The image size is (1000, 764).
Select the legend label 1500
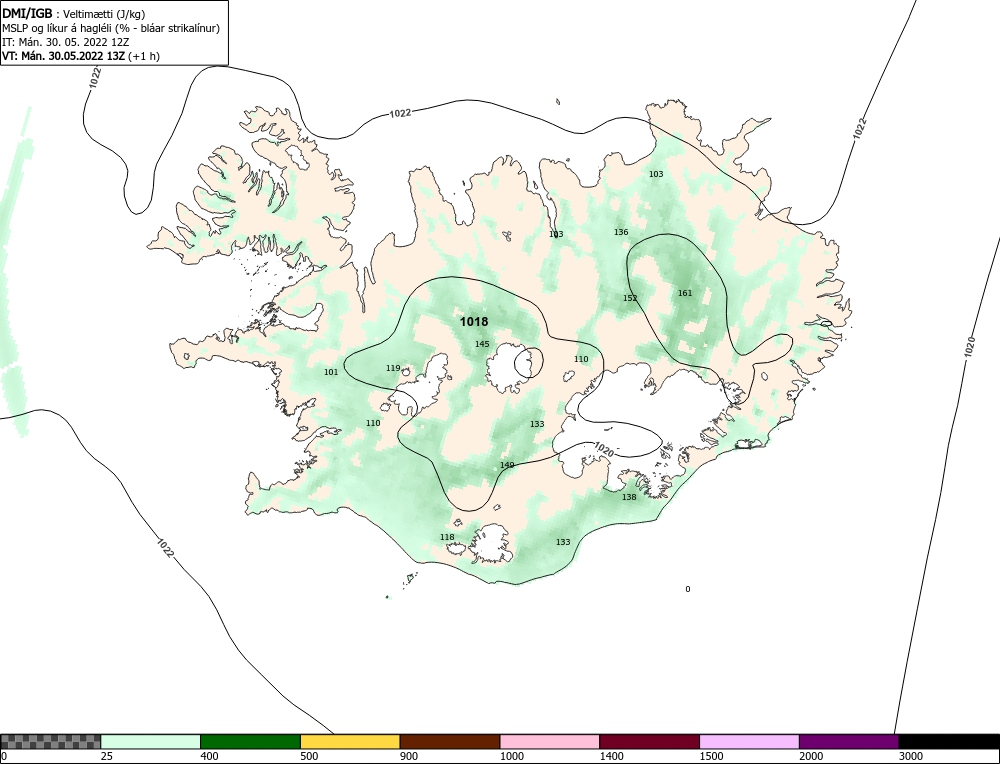point(711,756)
